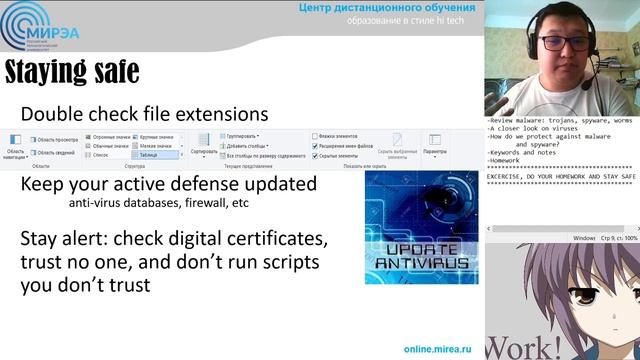Click 'Stay alert: check digital certificates' line
640x360 pixels.
(174, 238)
